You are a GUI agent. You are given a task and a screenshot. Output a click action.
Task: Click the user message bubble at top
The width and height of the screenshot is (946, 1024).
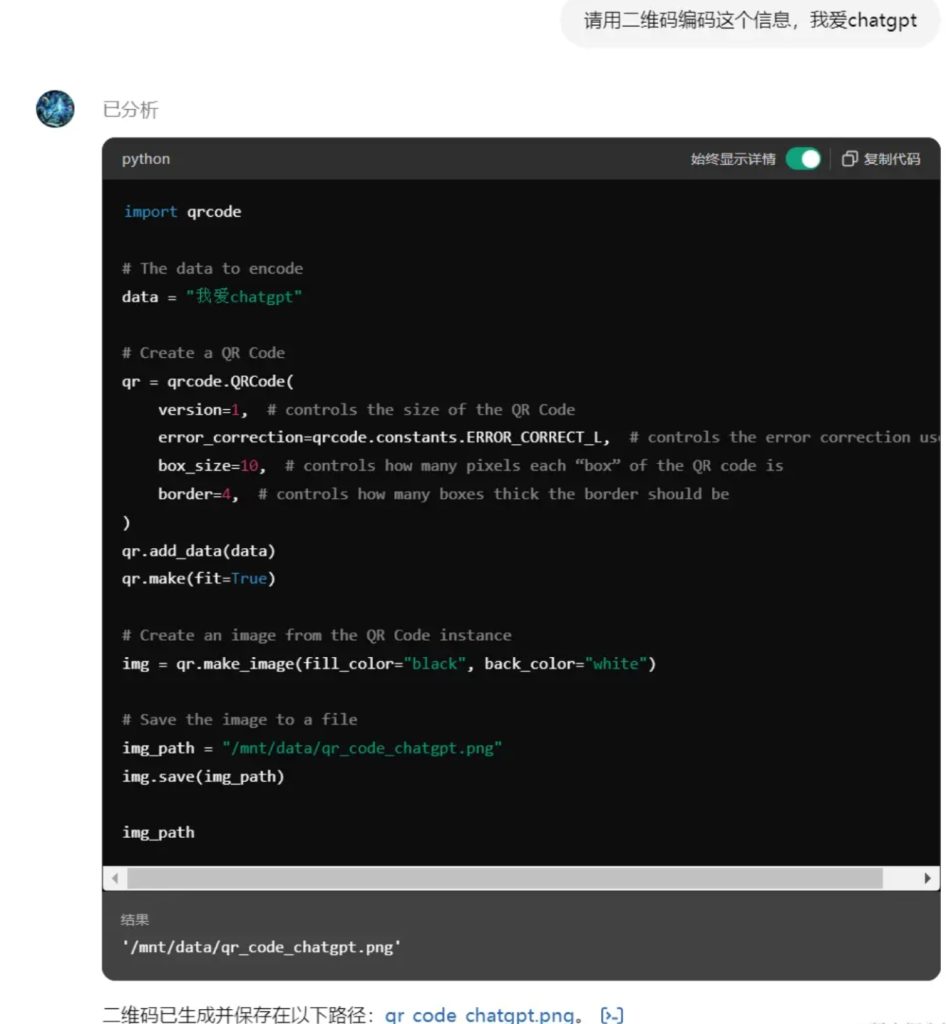(x=750, y=21)
